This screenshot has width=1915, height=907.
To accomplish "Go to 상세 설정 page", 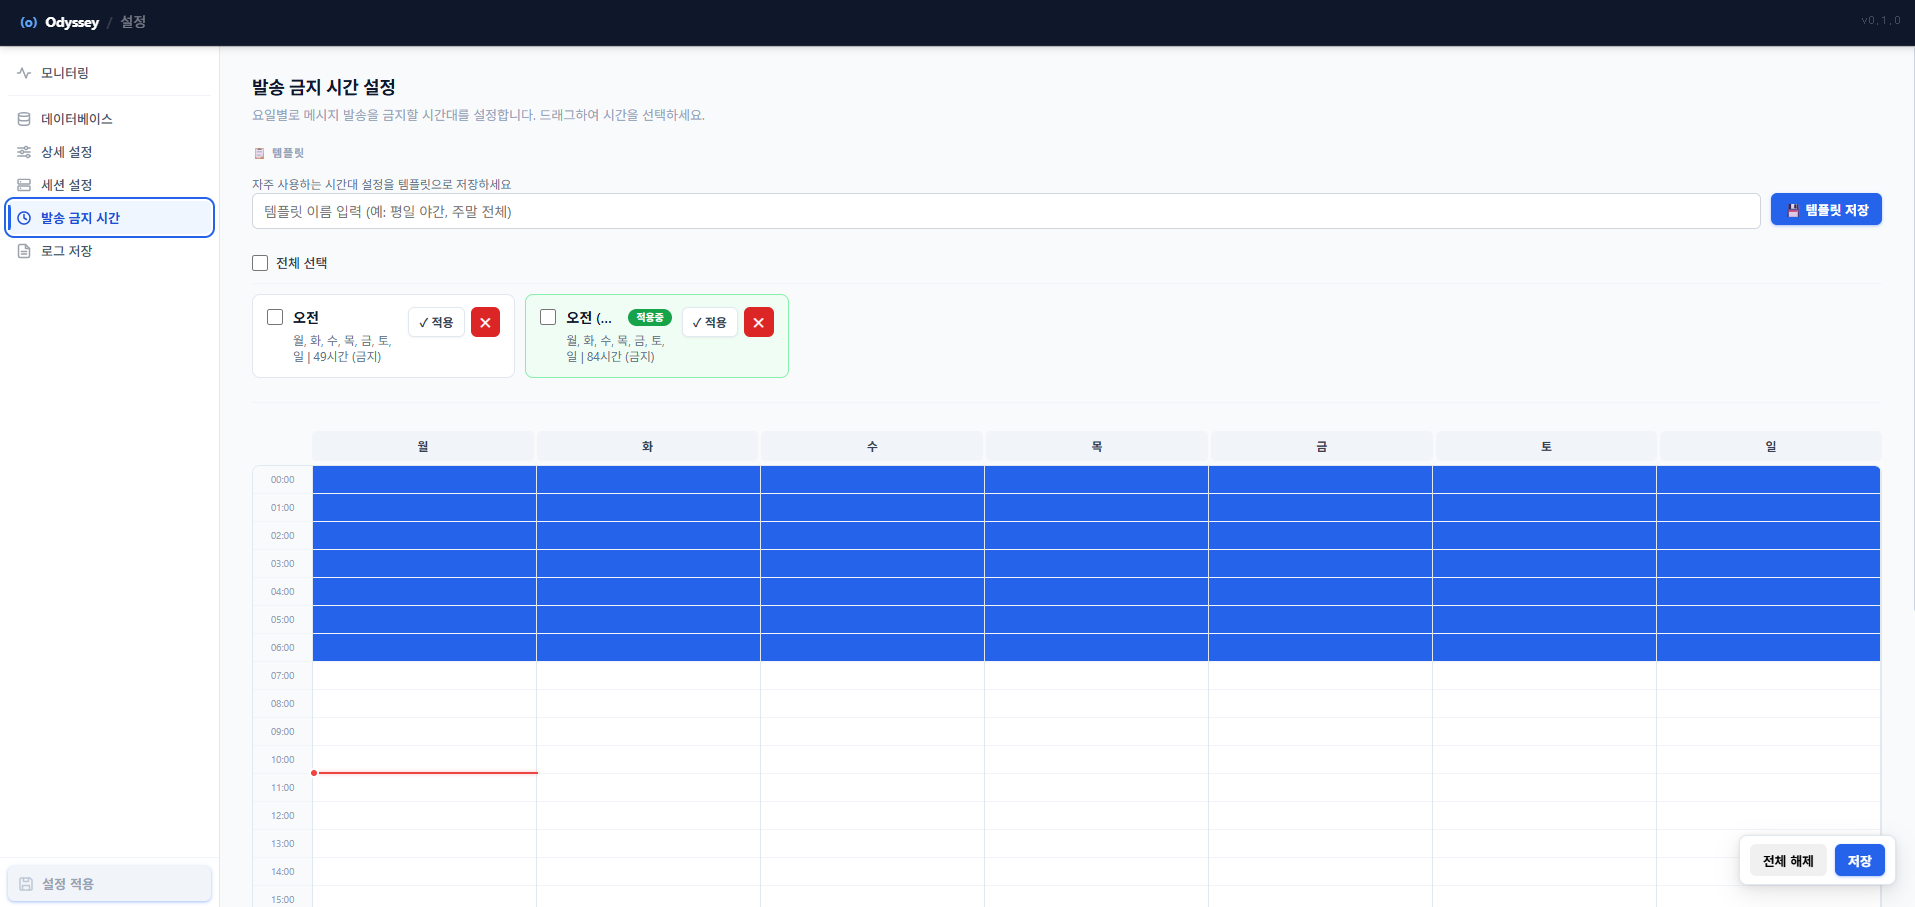I will pyautogui.click(x=110, y=152).
